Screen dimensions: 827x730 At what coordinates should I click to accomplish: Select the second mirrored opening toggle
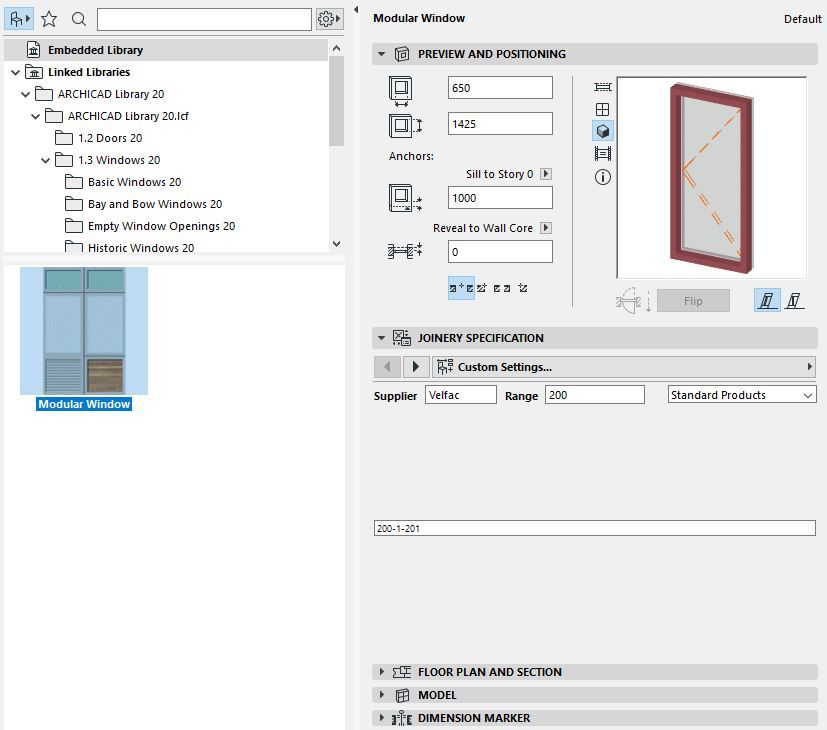tap(794, 301)
